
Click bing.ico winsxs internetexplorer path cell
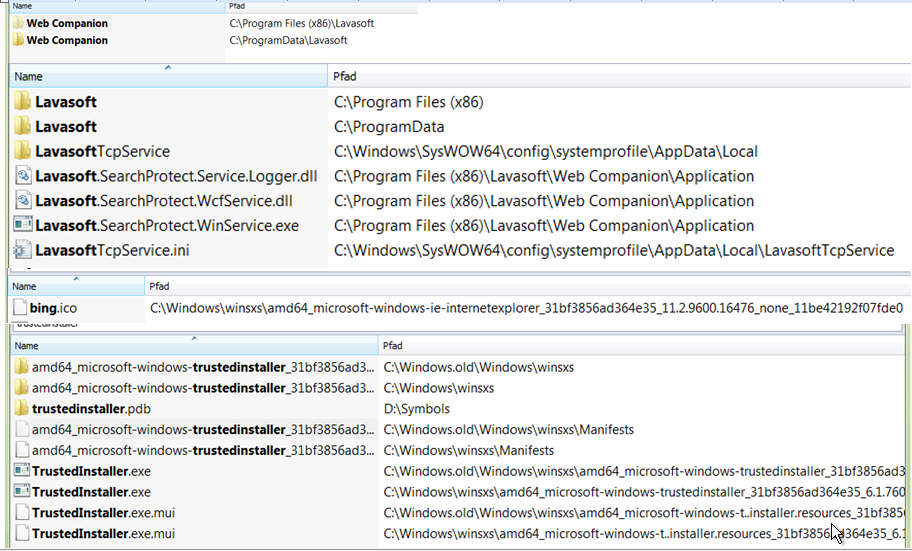pos(526,308)
